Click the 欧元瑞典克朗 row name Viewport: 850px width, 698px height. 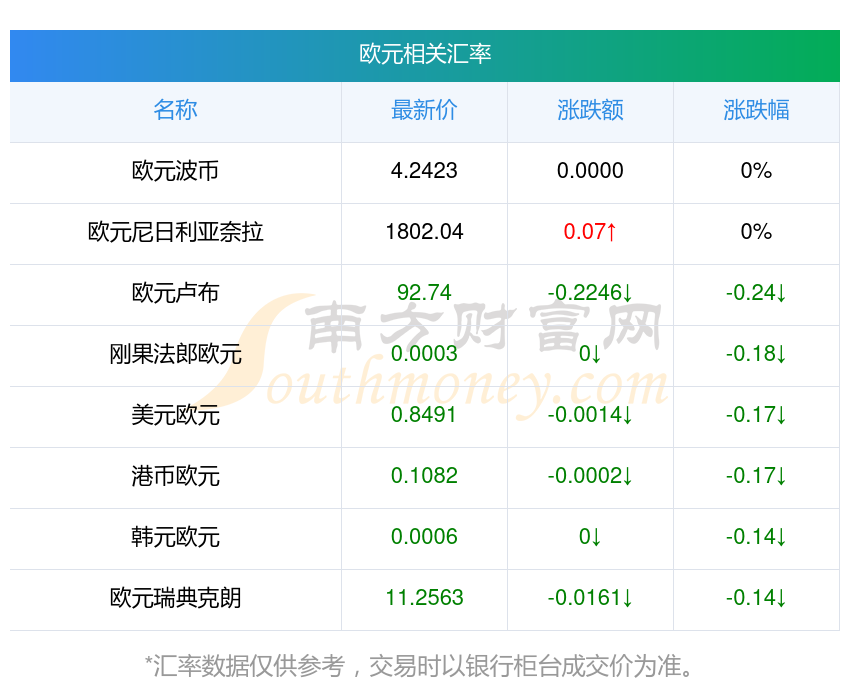click(175, 598)
